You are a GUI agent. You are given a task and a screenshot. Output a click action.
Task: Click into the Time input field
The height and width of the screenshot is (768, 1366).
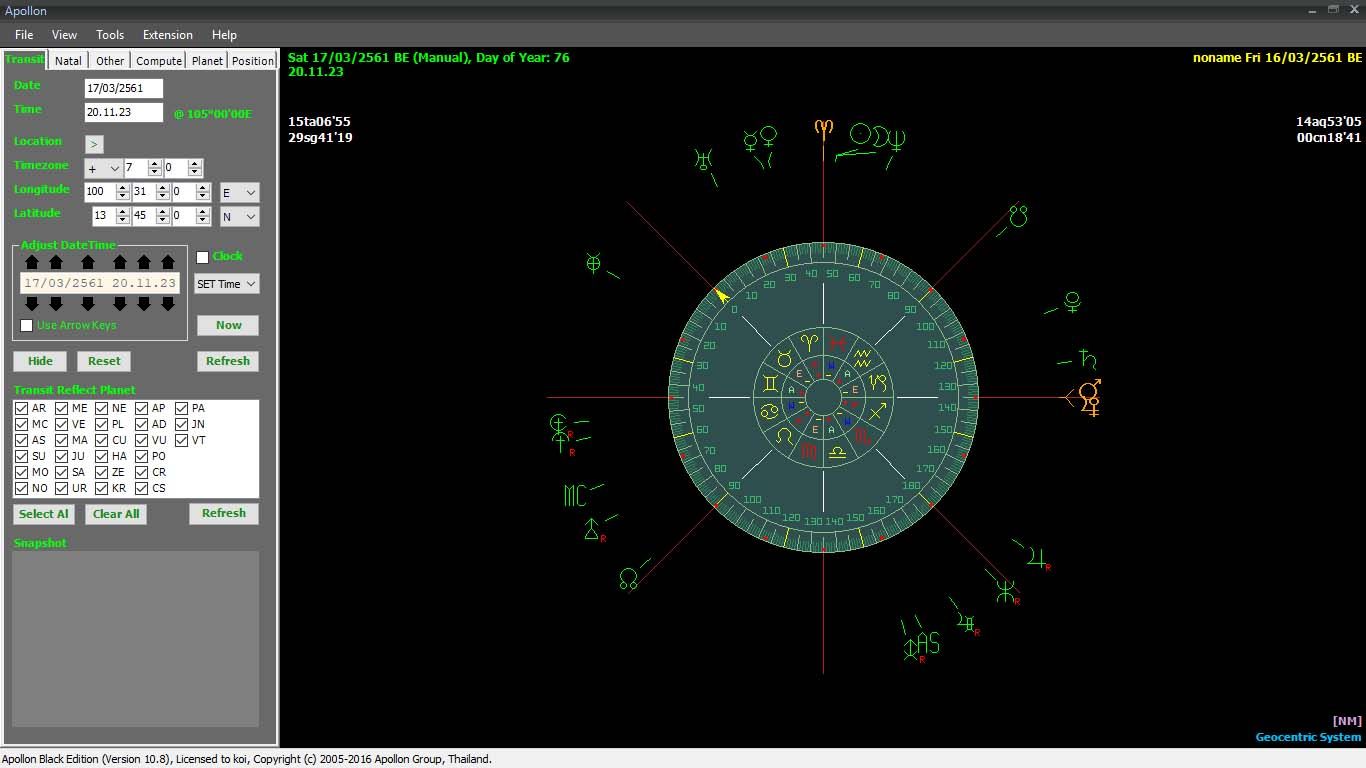point(123,112)
